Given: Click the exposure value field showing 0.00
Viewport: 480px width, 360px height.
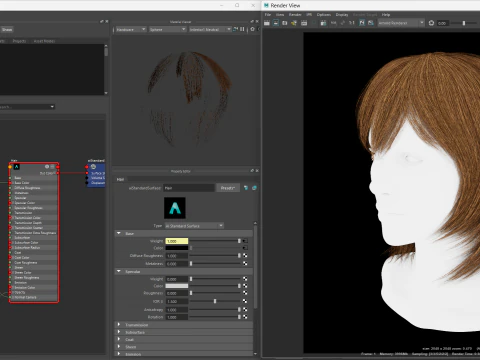Looking at the screenshot, I should point(442,23).
